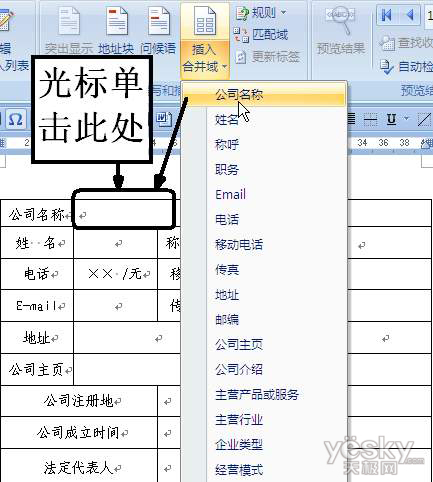This screenshot has height=482, width=433.
Task: Click the 地址 label cell in table
Action: pos(37,338)
